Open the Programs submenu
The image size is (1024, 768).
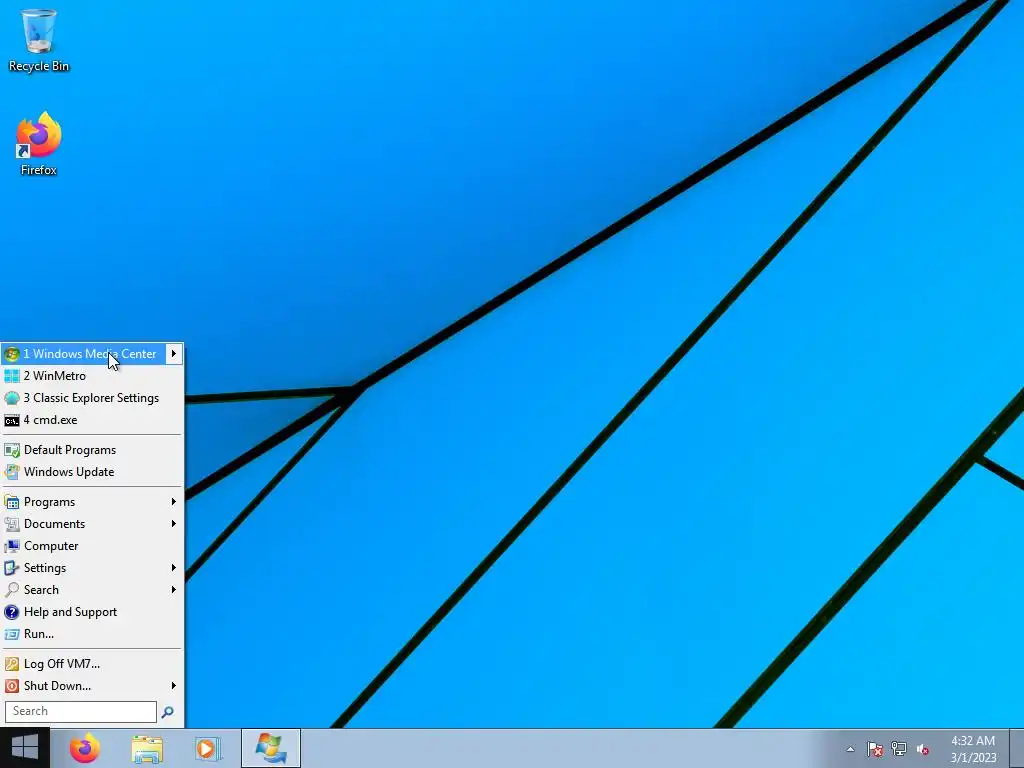[92, 502]
